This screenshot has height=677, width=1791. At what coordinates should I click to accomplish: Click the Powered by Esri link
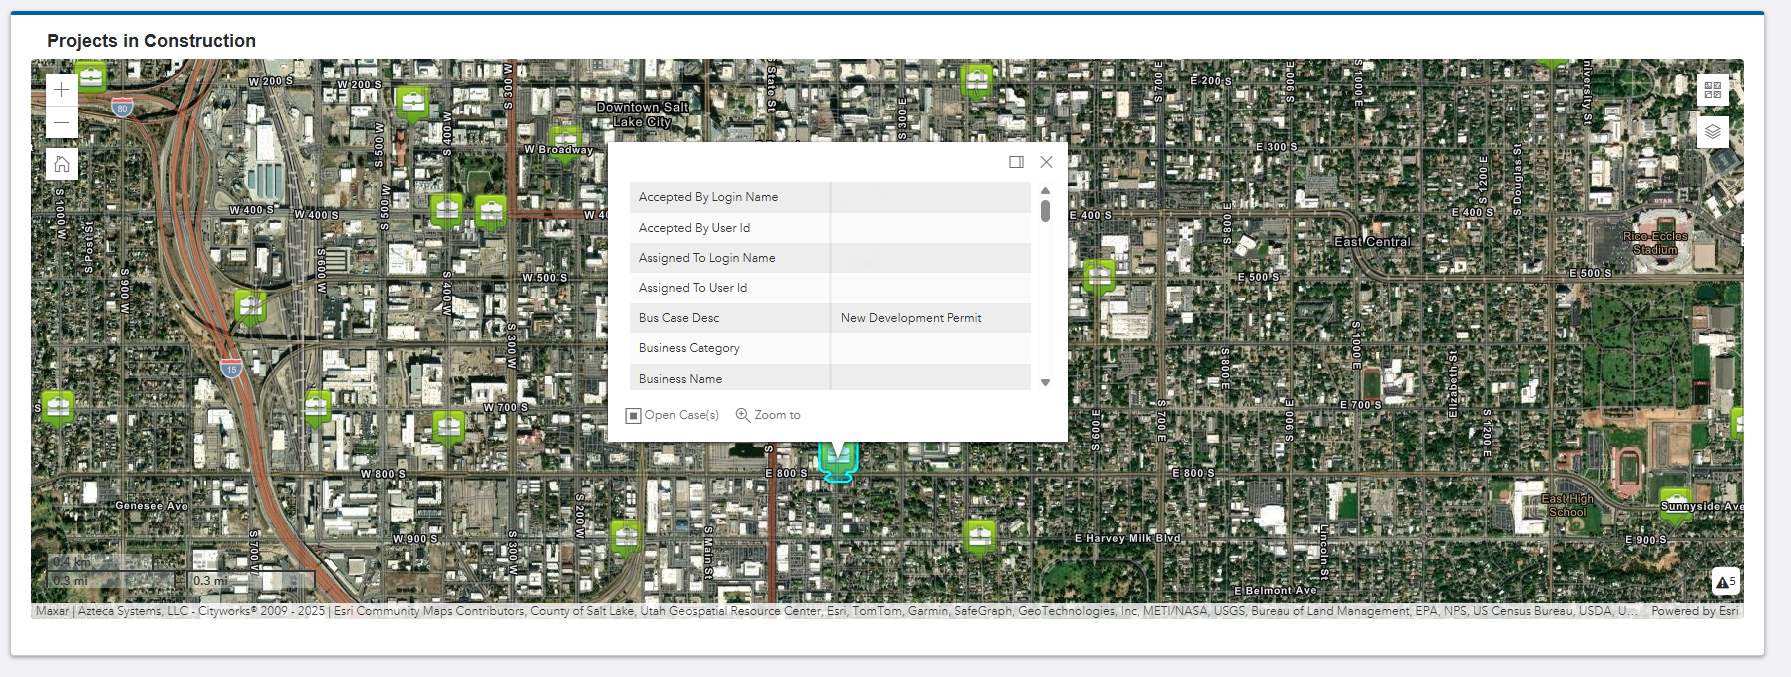pos(1694,611)
